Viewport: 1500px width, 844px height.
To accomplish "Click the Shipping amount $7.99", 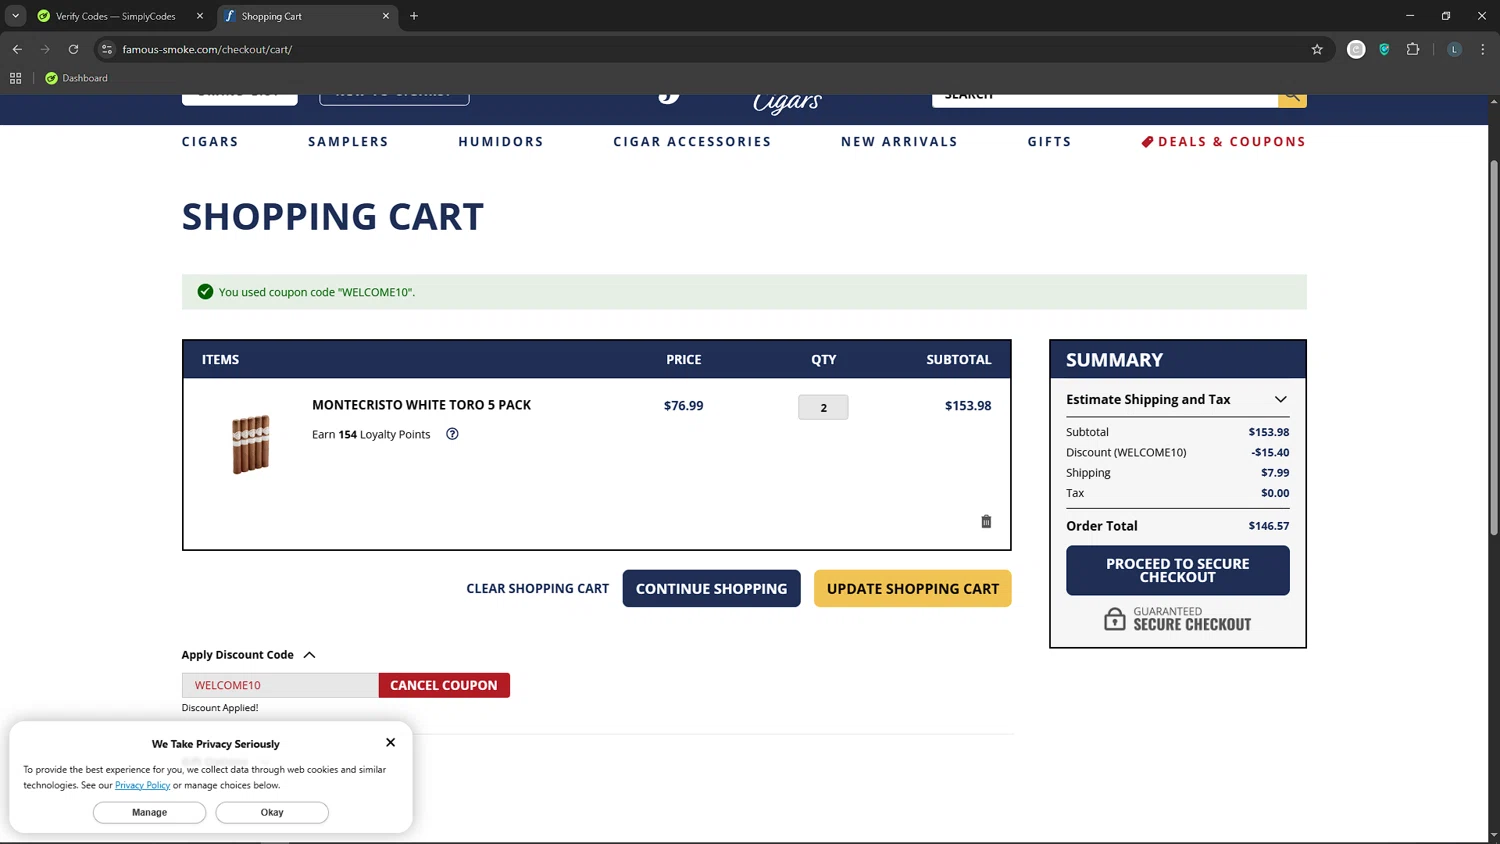I will (x=1275, y=473).
